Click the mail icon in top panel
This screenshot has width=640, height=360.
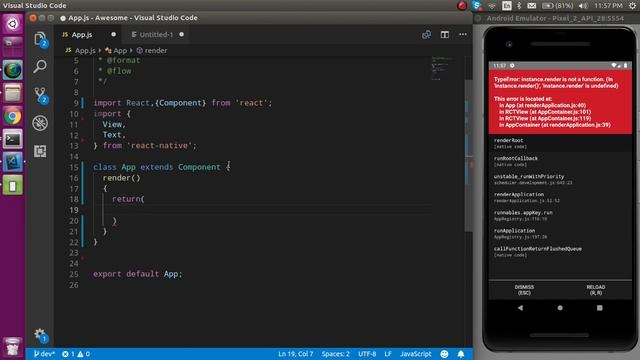531,6
